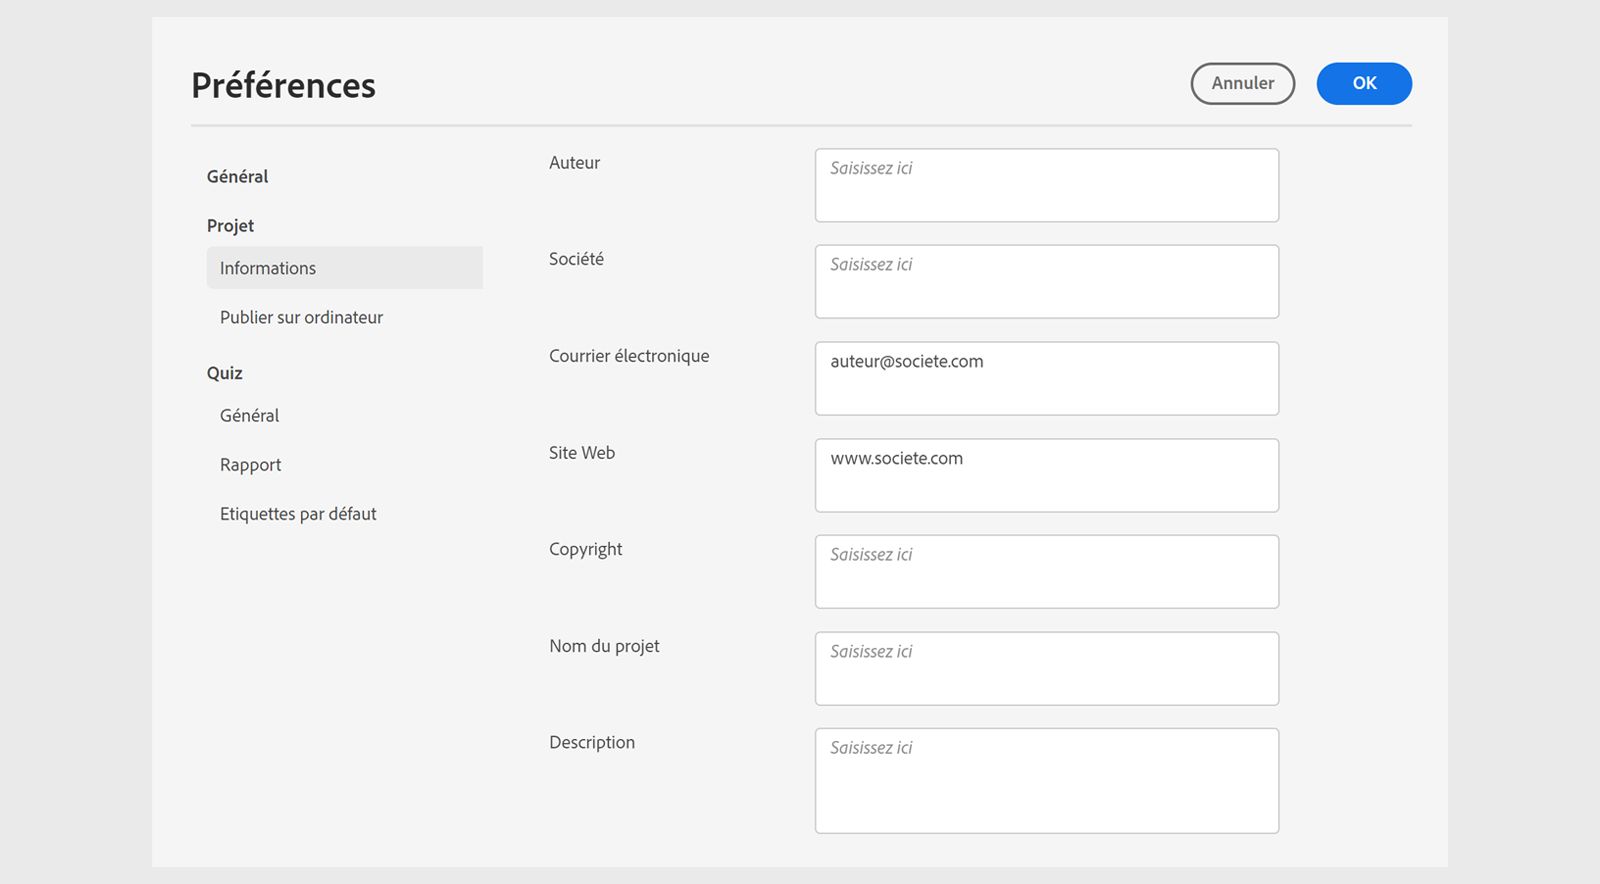Click the Site Web label
1600x884 pixels.
coord(582,453)
